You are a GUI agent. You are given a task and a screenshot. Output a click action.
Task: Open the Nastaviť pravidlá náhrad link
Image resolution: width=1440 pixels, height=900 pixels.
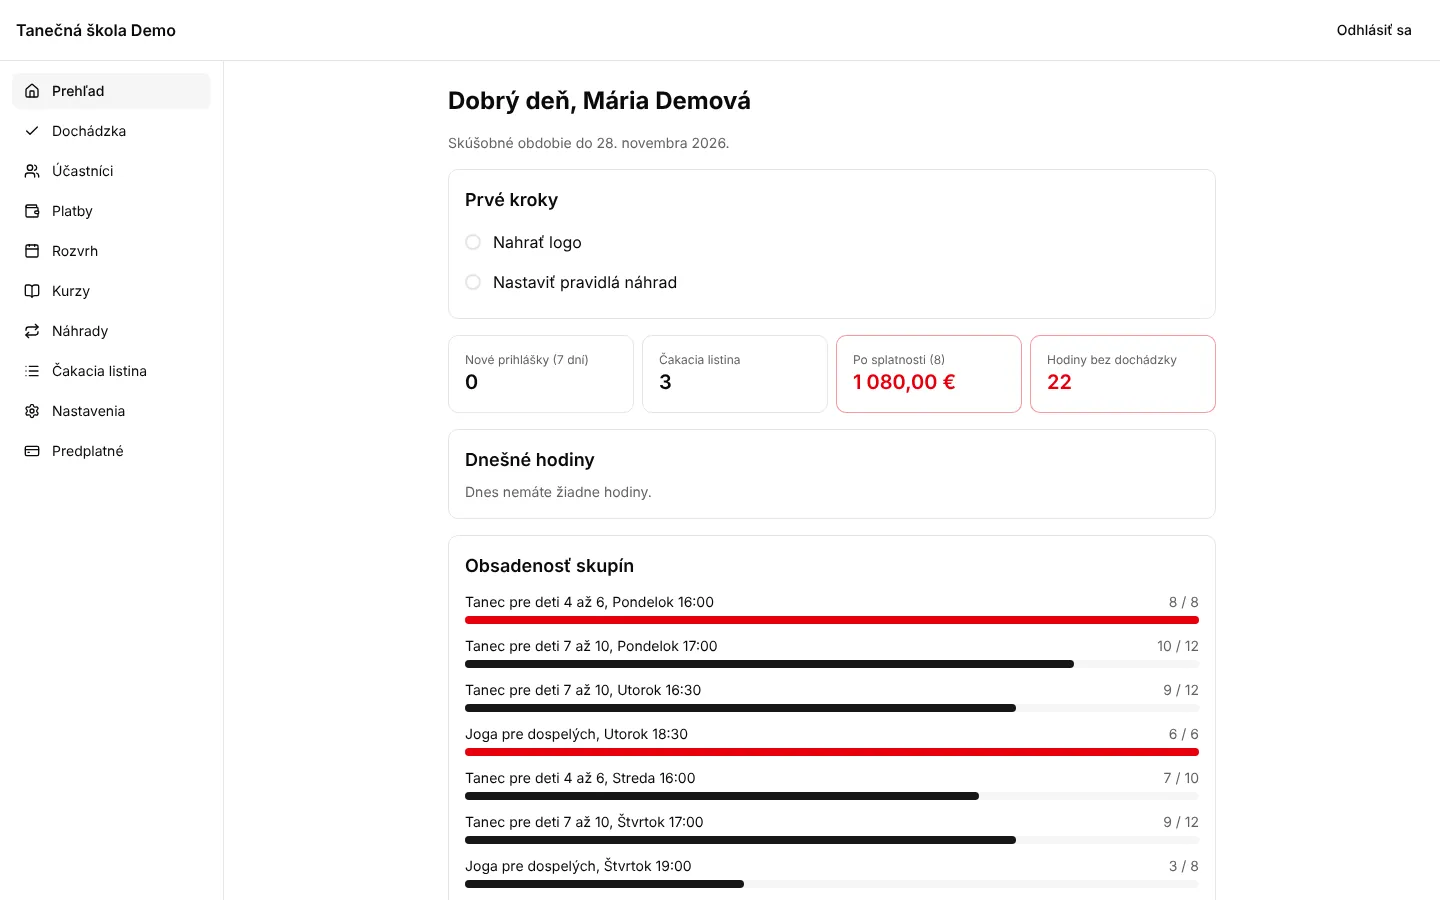click(x=585, y=282)
